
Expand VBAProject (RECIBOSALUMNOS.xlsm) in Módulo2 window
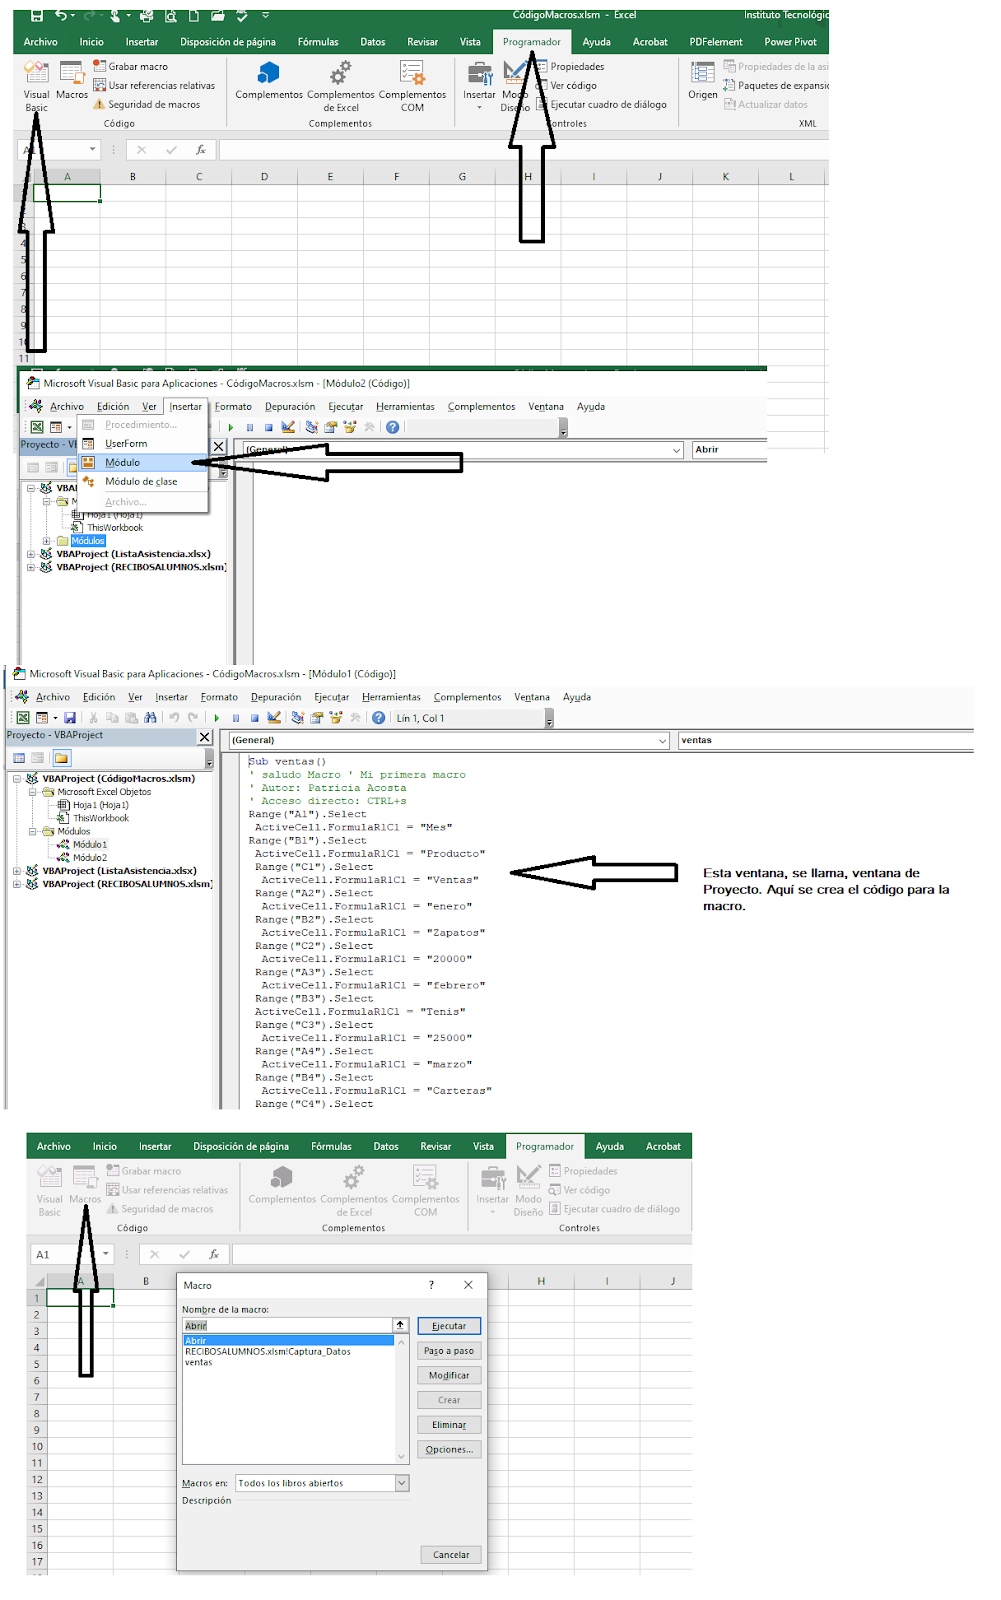point(31,567)
